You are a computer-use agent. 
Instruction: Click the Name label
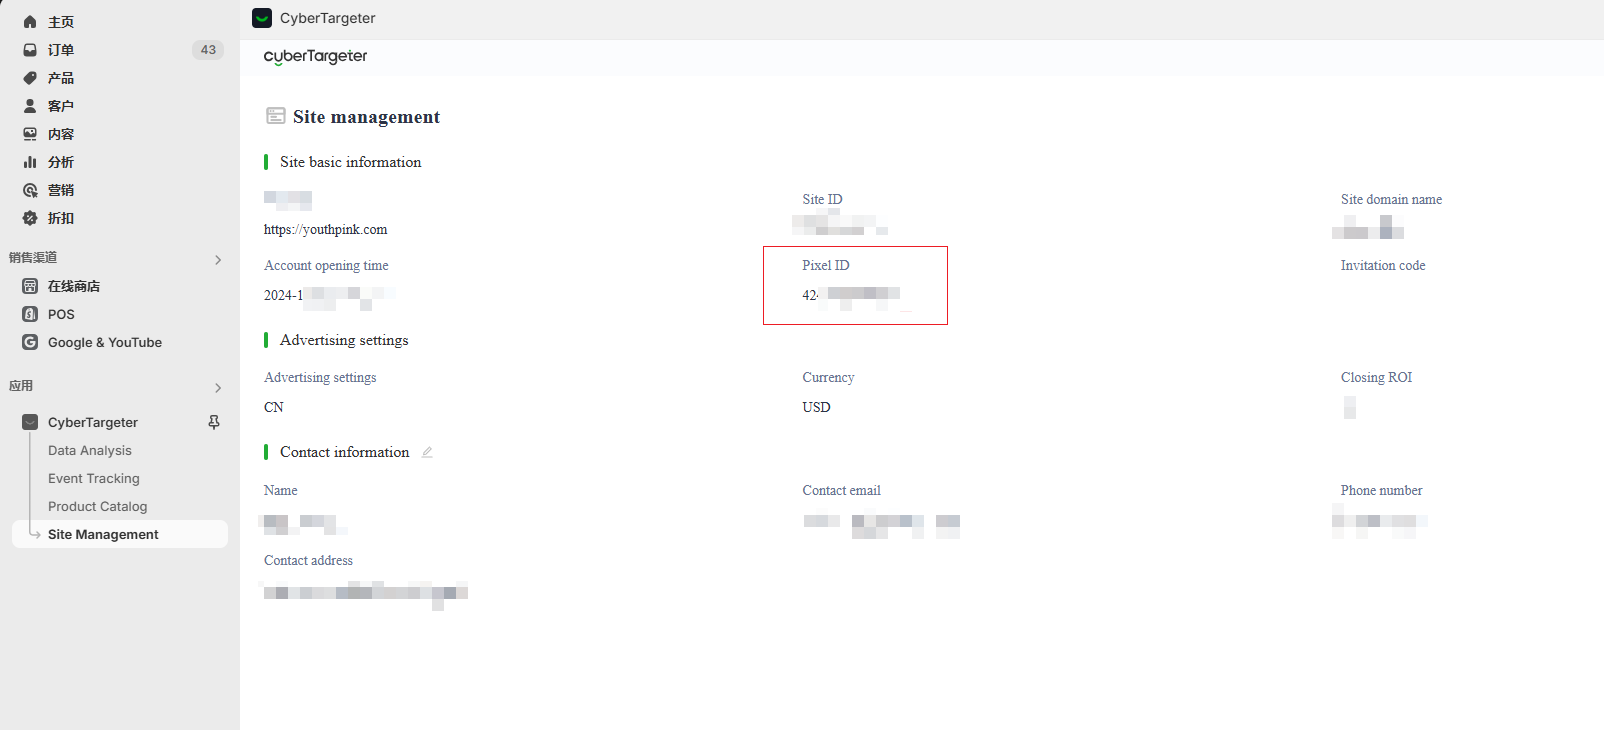tap(281, 490)
